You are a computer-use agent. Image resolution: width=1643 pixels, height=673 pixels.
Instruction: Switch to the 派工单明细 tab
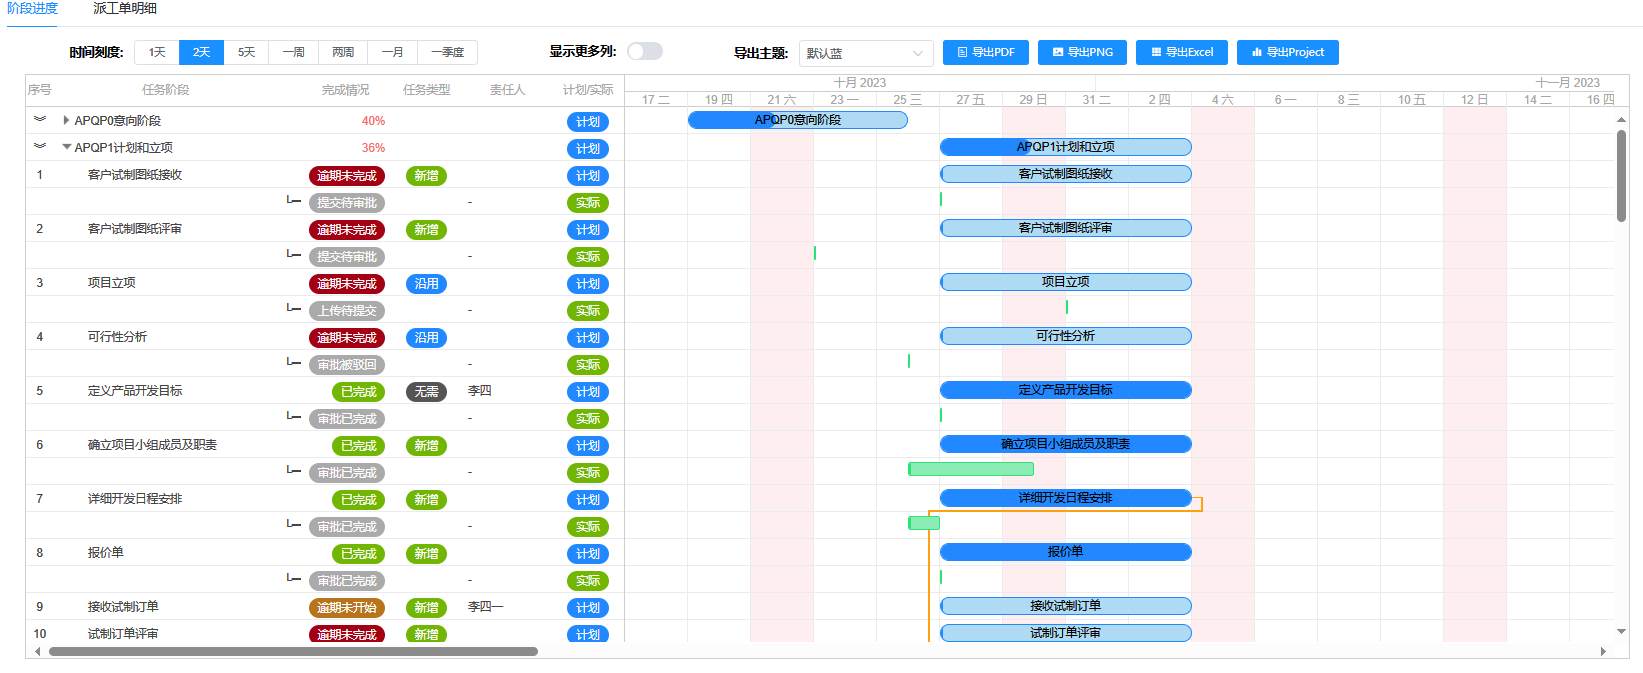pos(125,9)
